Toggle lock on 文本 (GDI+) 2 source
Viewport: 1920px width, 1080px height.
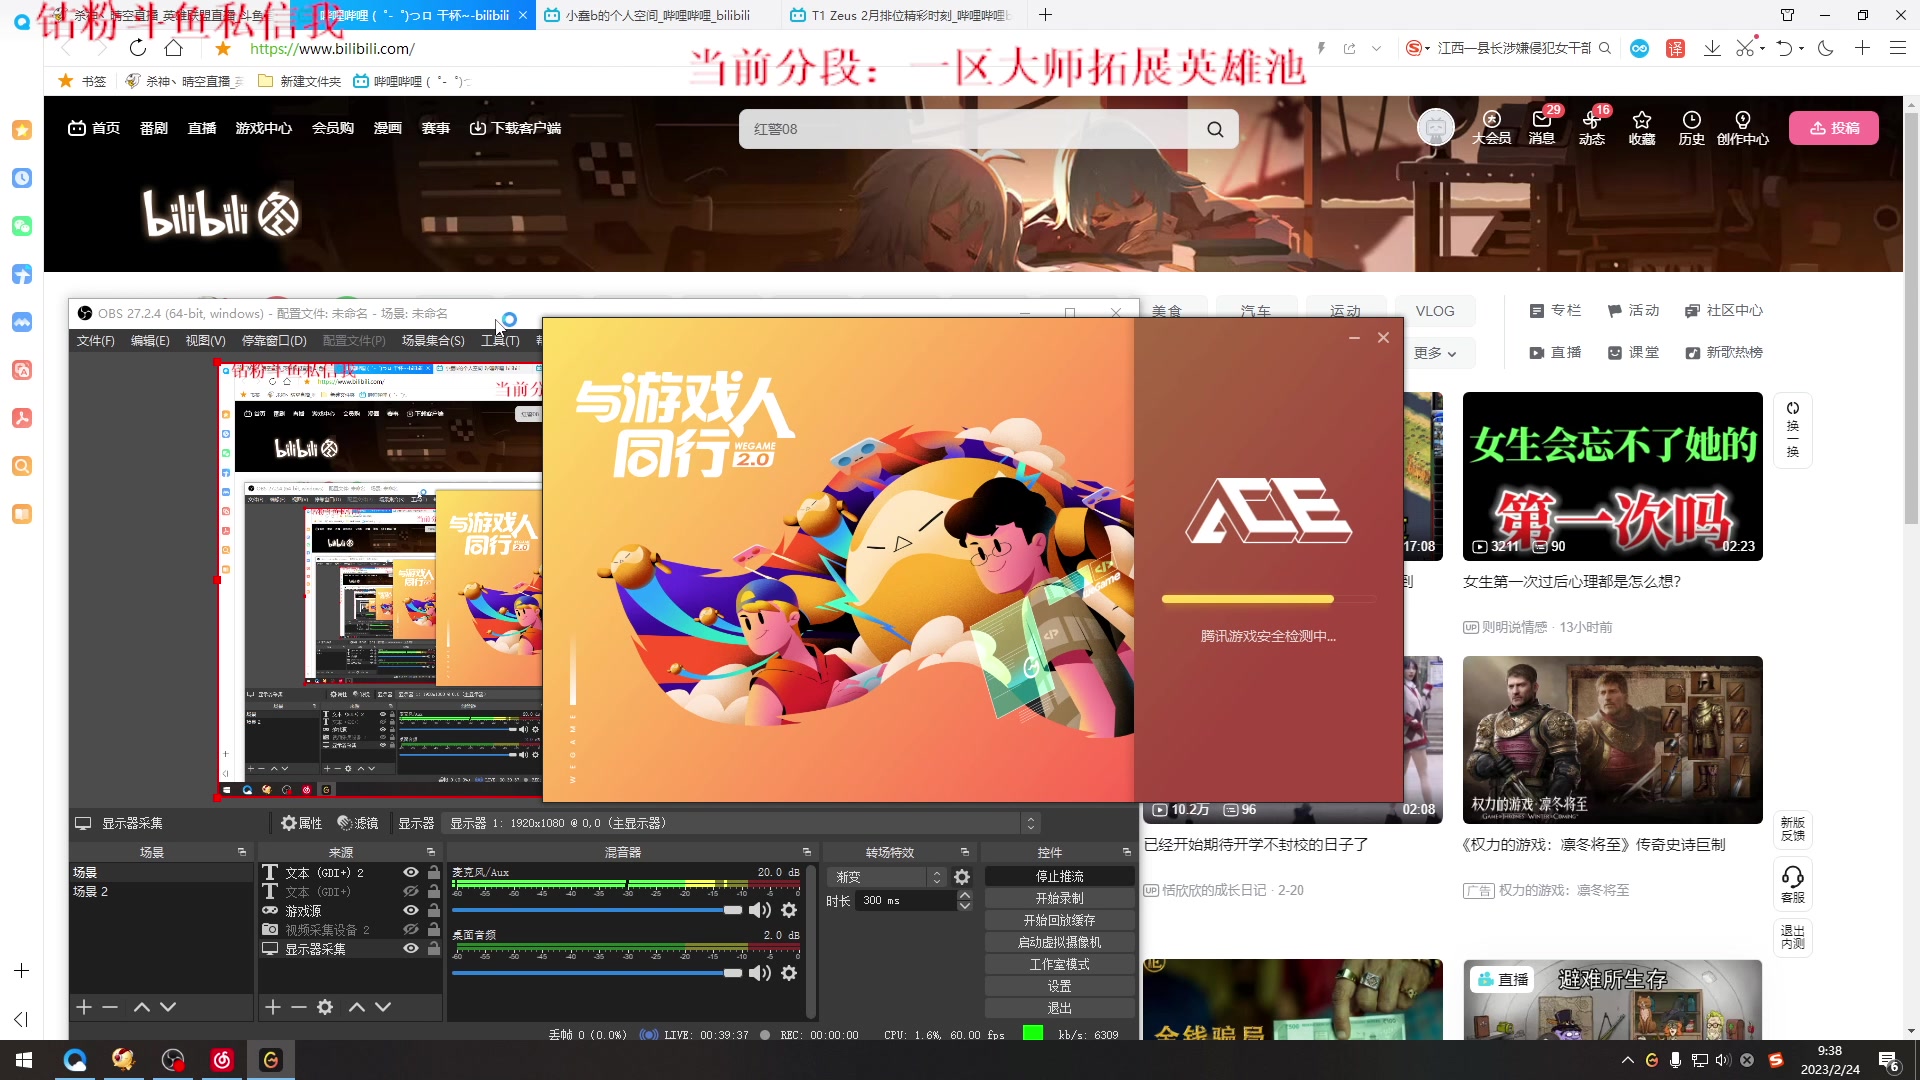(x=434, y=872)
